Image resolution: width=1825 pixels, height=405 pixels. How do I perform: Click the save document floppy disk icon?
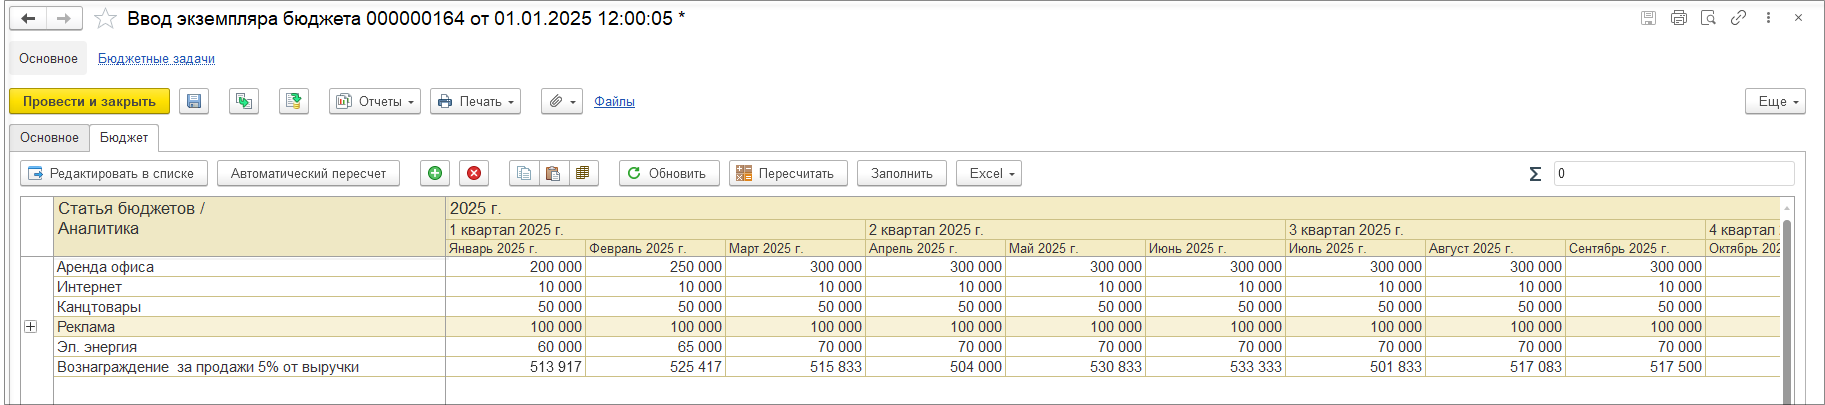(x=194, y=101)
